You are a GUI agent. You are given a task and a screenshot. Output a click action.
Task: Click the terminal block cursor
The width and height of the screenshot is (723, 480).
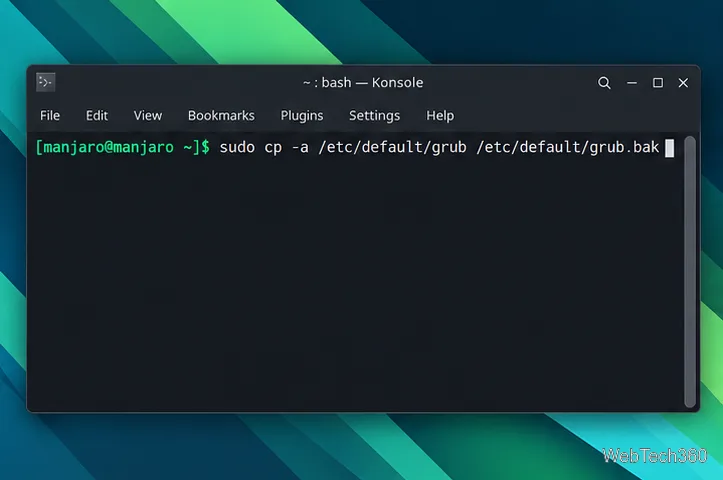click(x=670, y=148)
